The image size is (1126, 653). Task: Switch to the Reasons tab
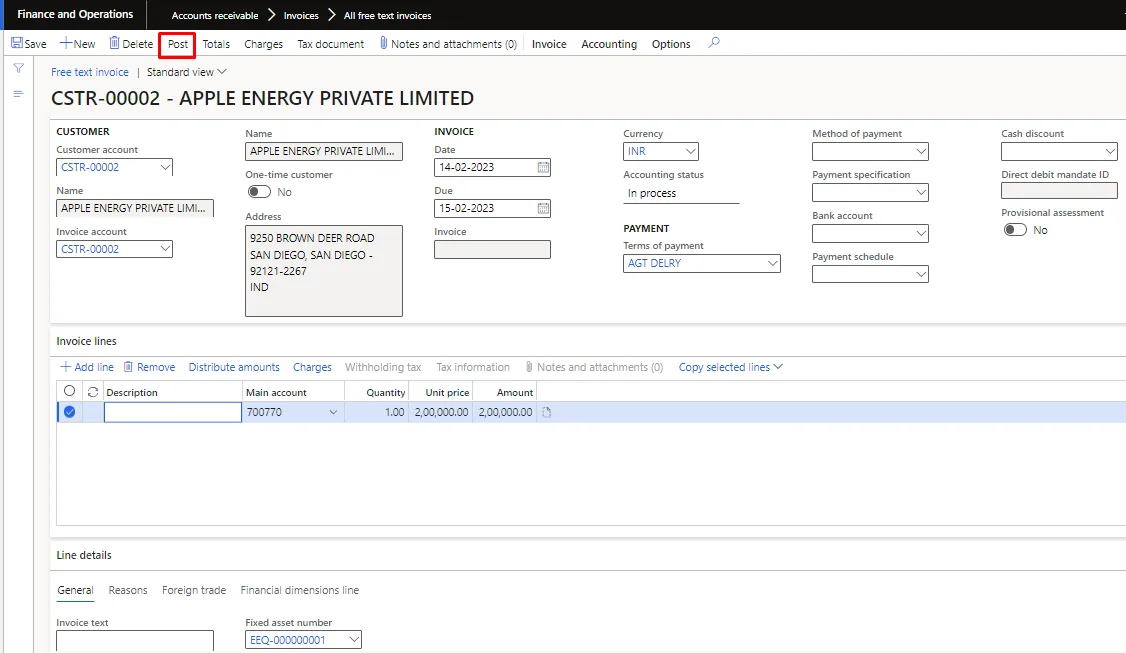(128, 590)
